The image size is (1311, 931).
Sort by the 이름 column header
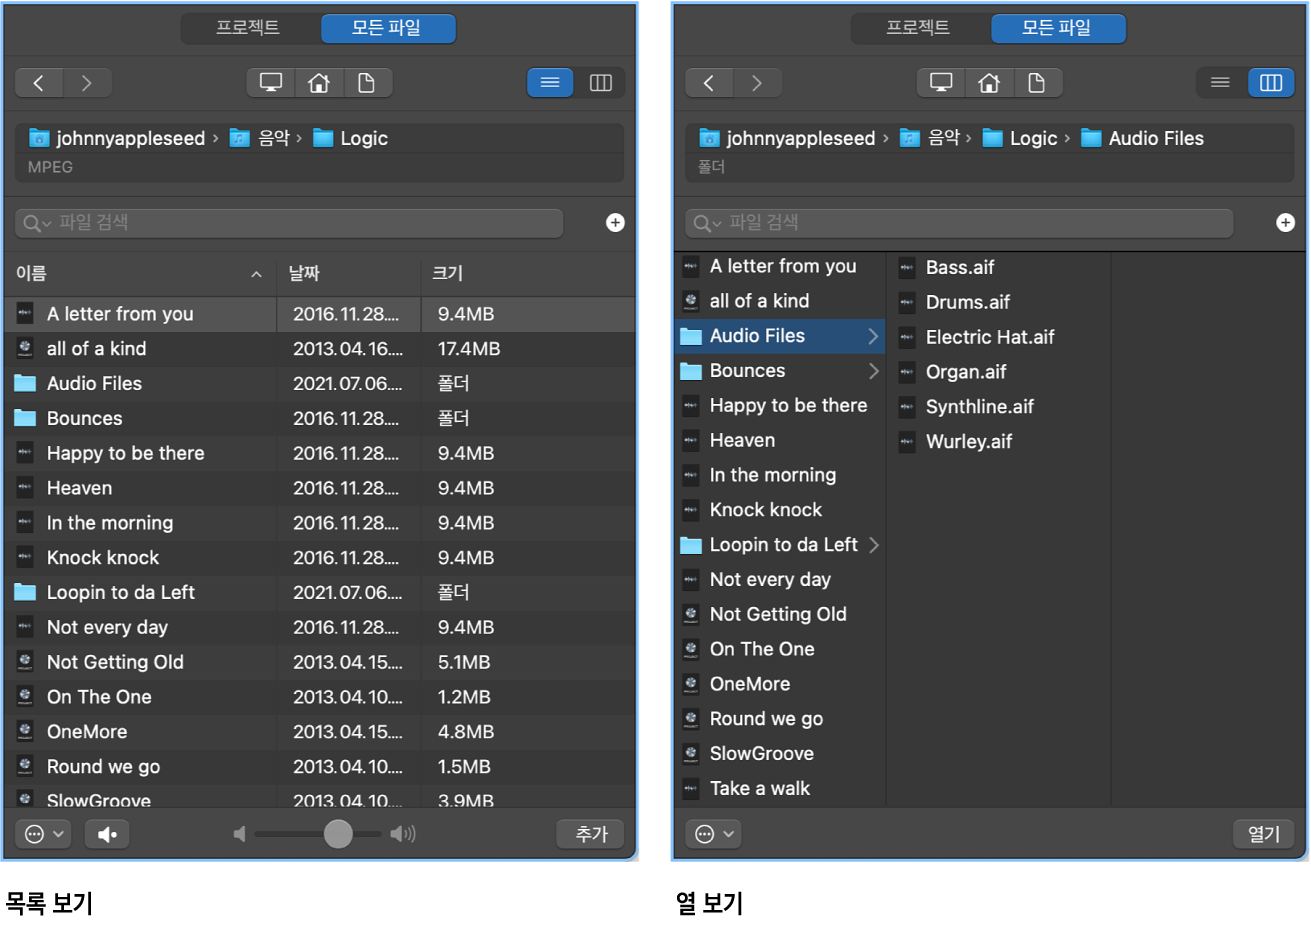[140, 274]
